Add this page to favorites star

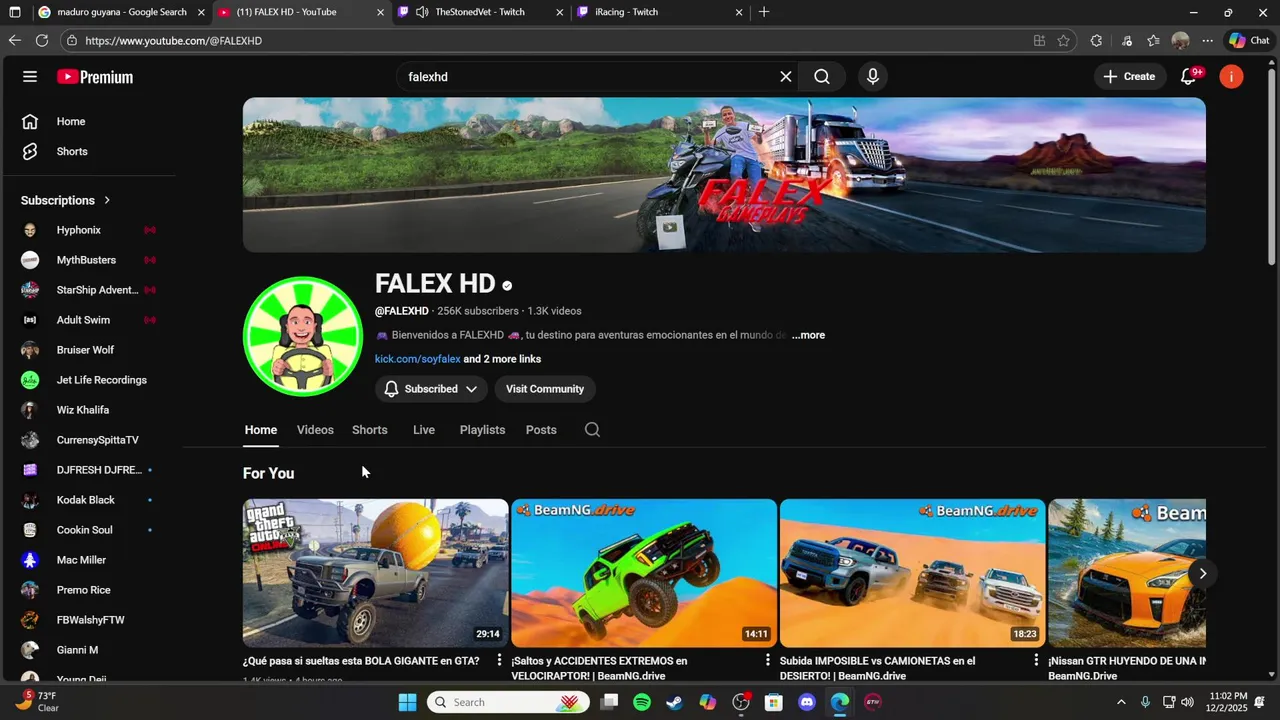[1063, 41]
